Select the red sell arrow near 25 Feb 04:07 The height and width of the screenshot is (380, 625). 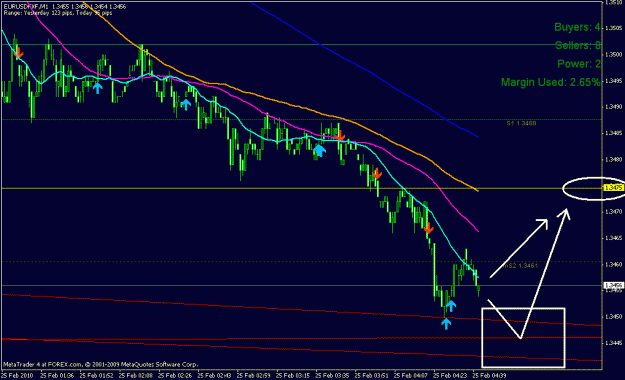coord(428,228)
